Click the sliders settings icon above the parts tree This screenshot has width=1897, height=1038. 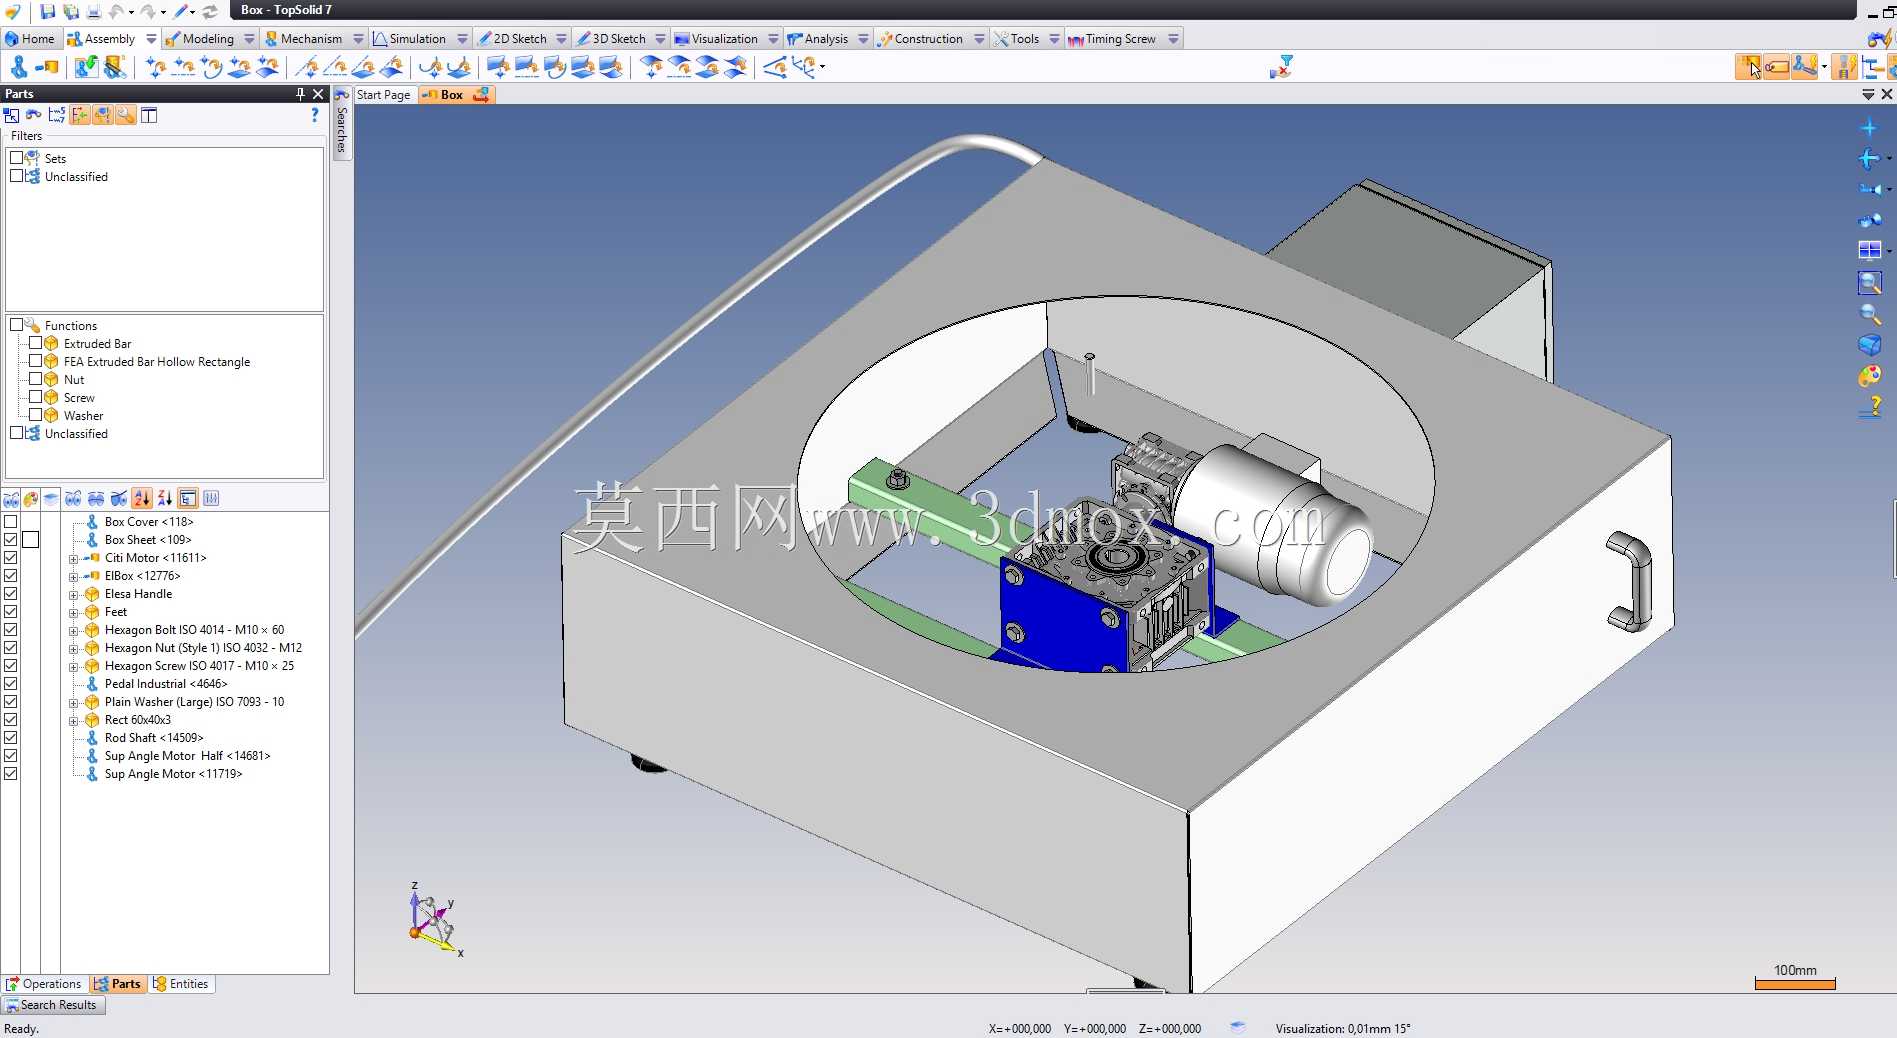[x=211, y=498]
